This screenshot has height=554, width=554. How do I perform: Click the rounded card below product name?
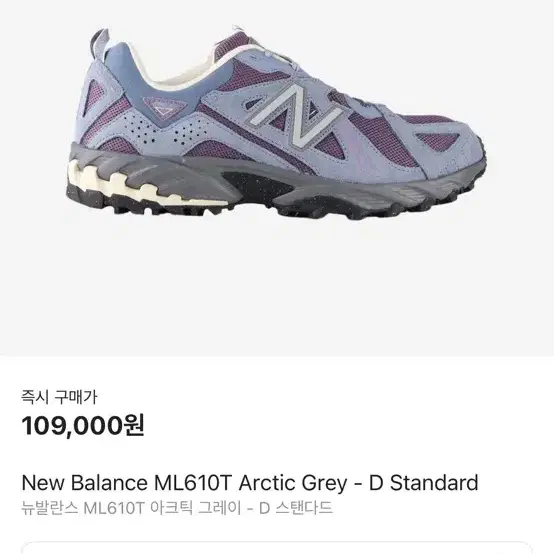[277, 548]
